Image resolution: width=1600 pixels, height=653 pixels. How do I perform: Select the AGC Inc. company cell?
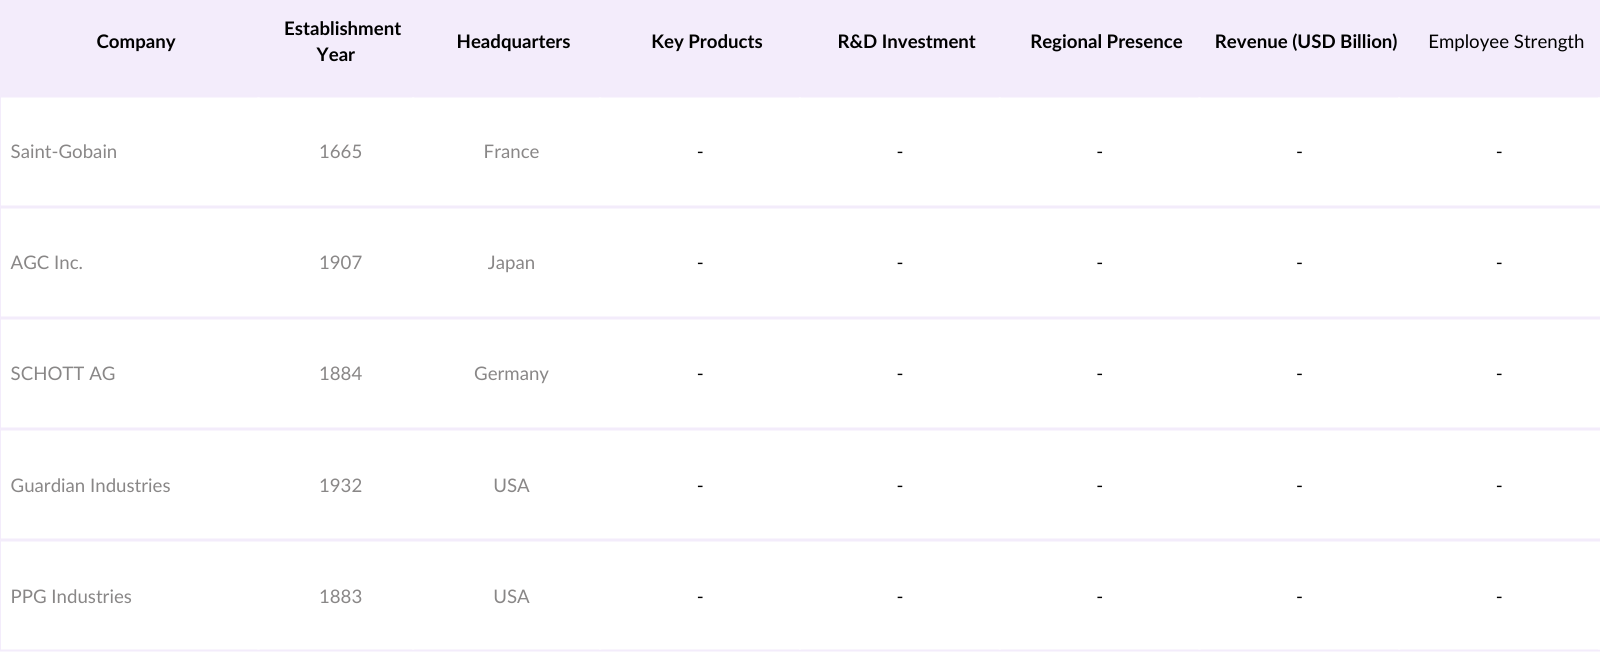point(47,263)
